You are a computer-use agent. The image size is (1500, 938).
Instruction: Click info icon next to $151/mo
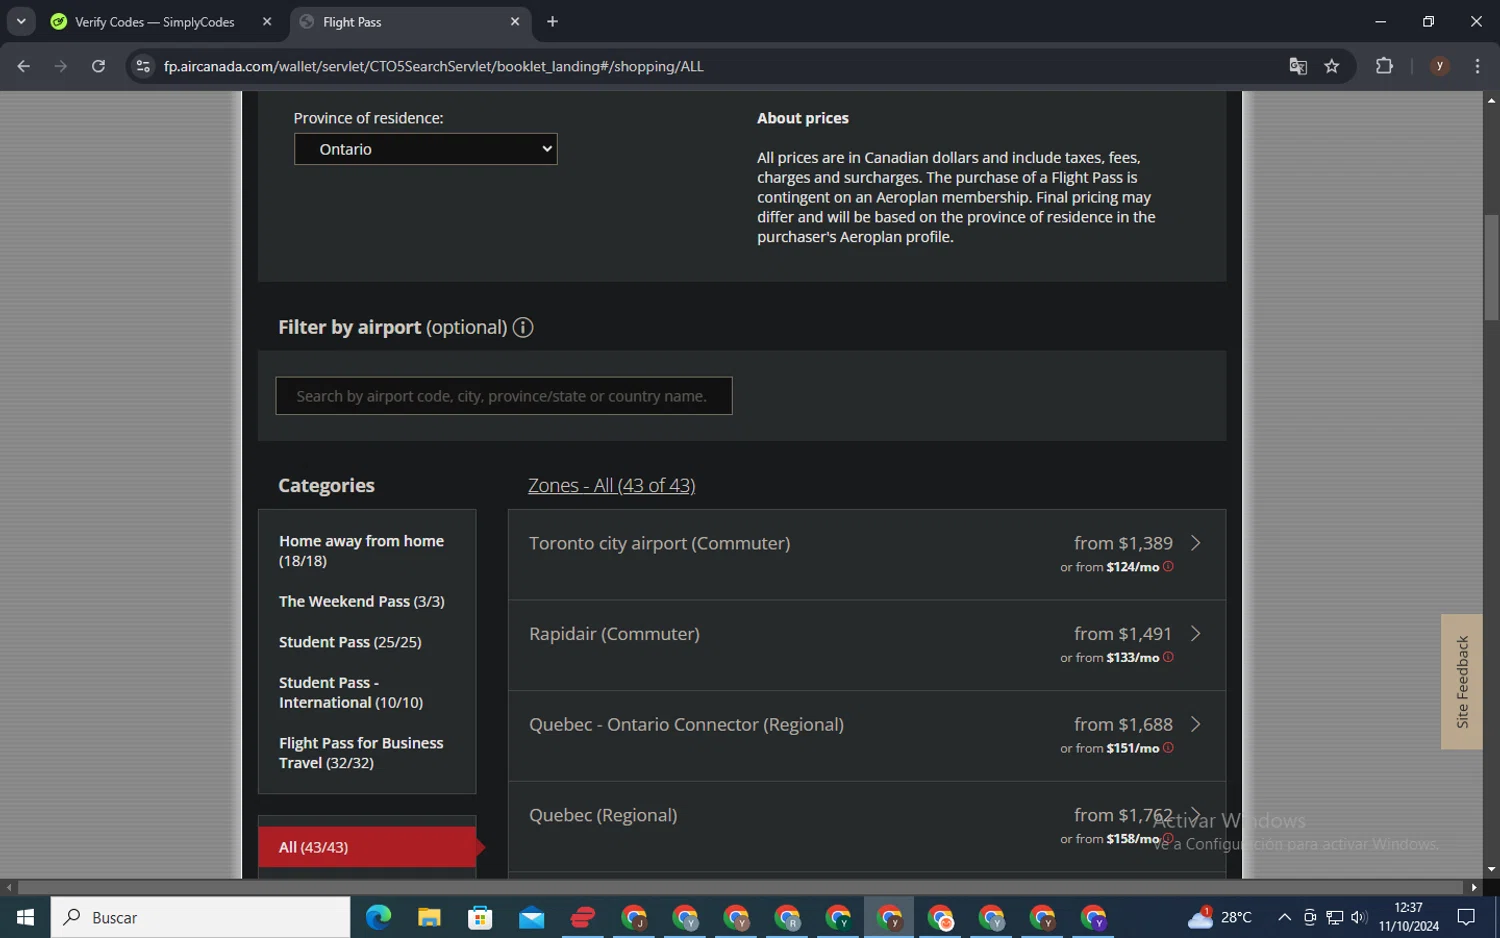[x=1168, y=748]
